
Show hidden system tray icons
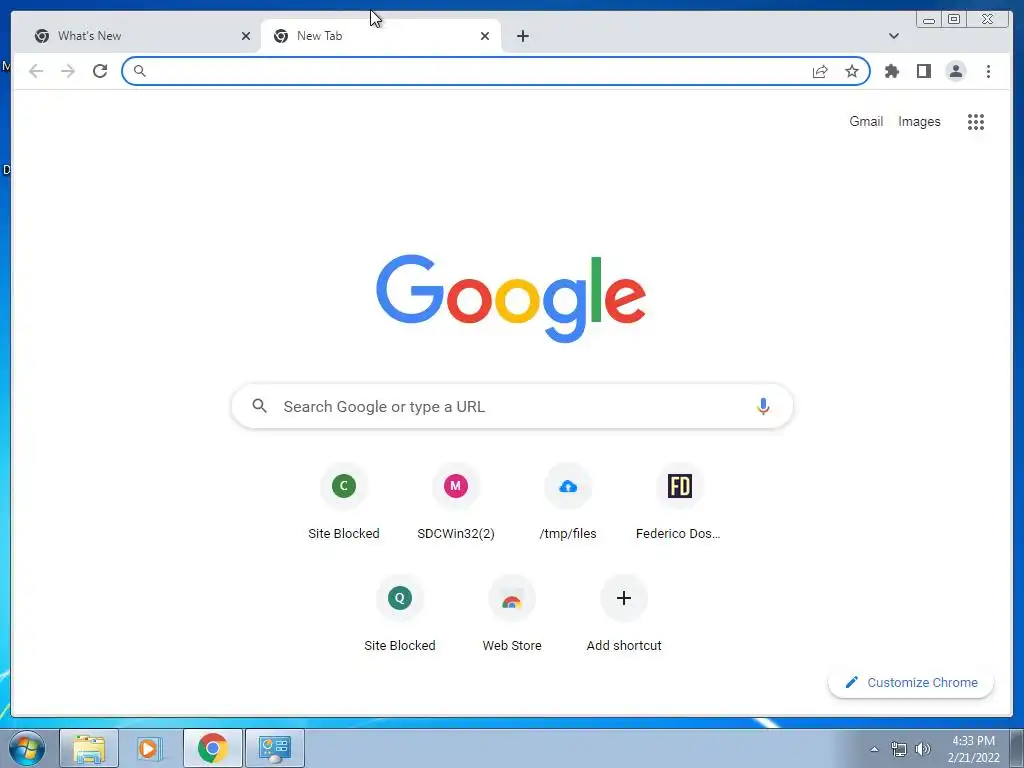pyautogui.click(x=874, y=749)
